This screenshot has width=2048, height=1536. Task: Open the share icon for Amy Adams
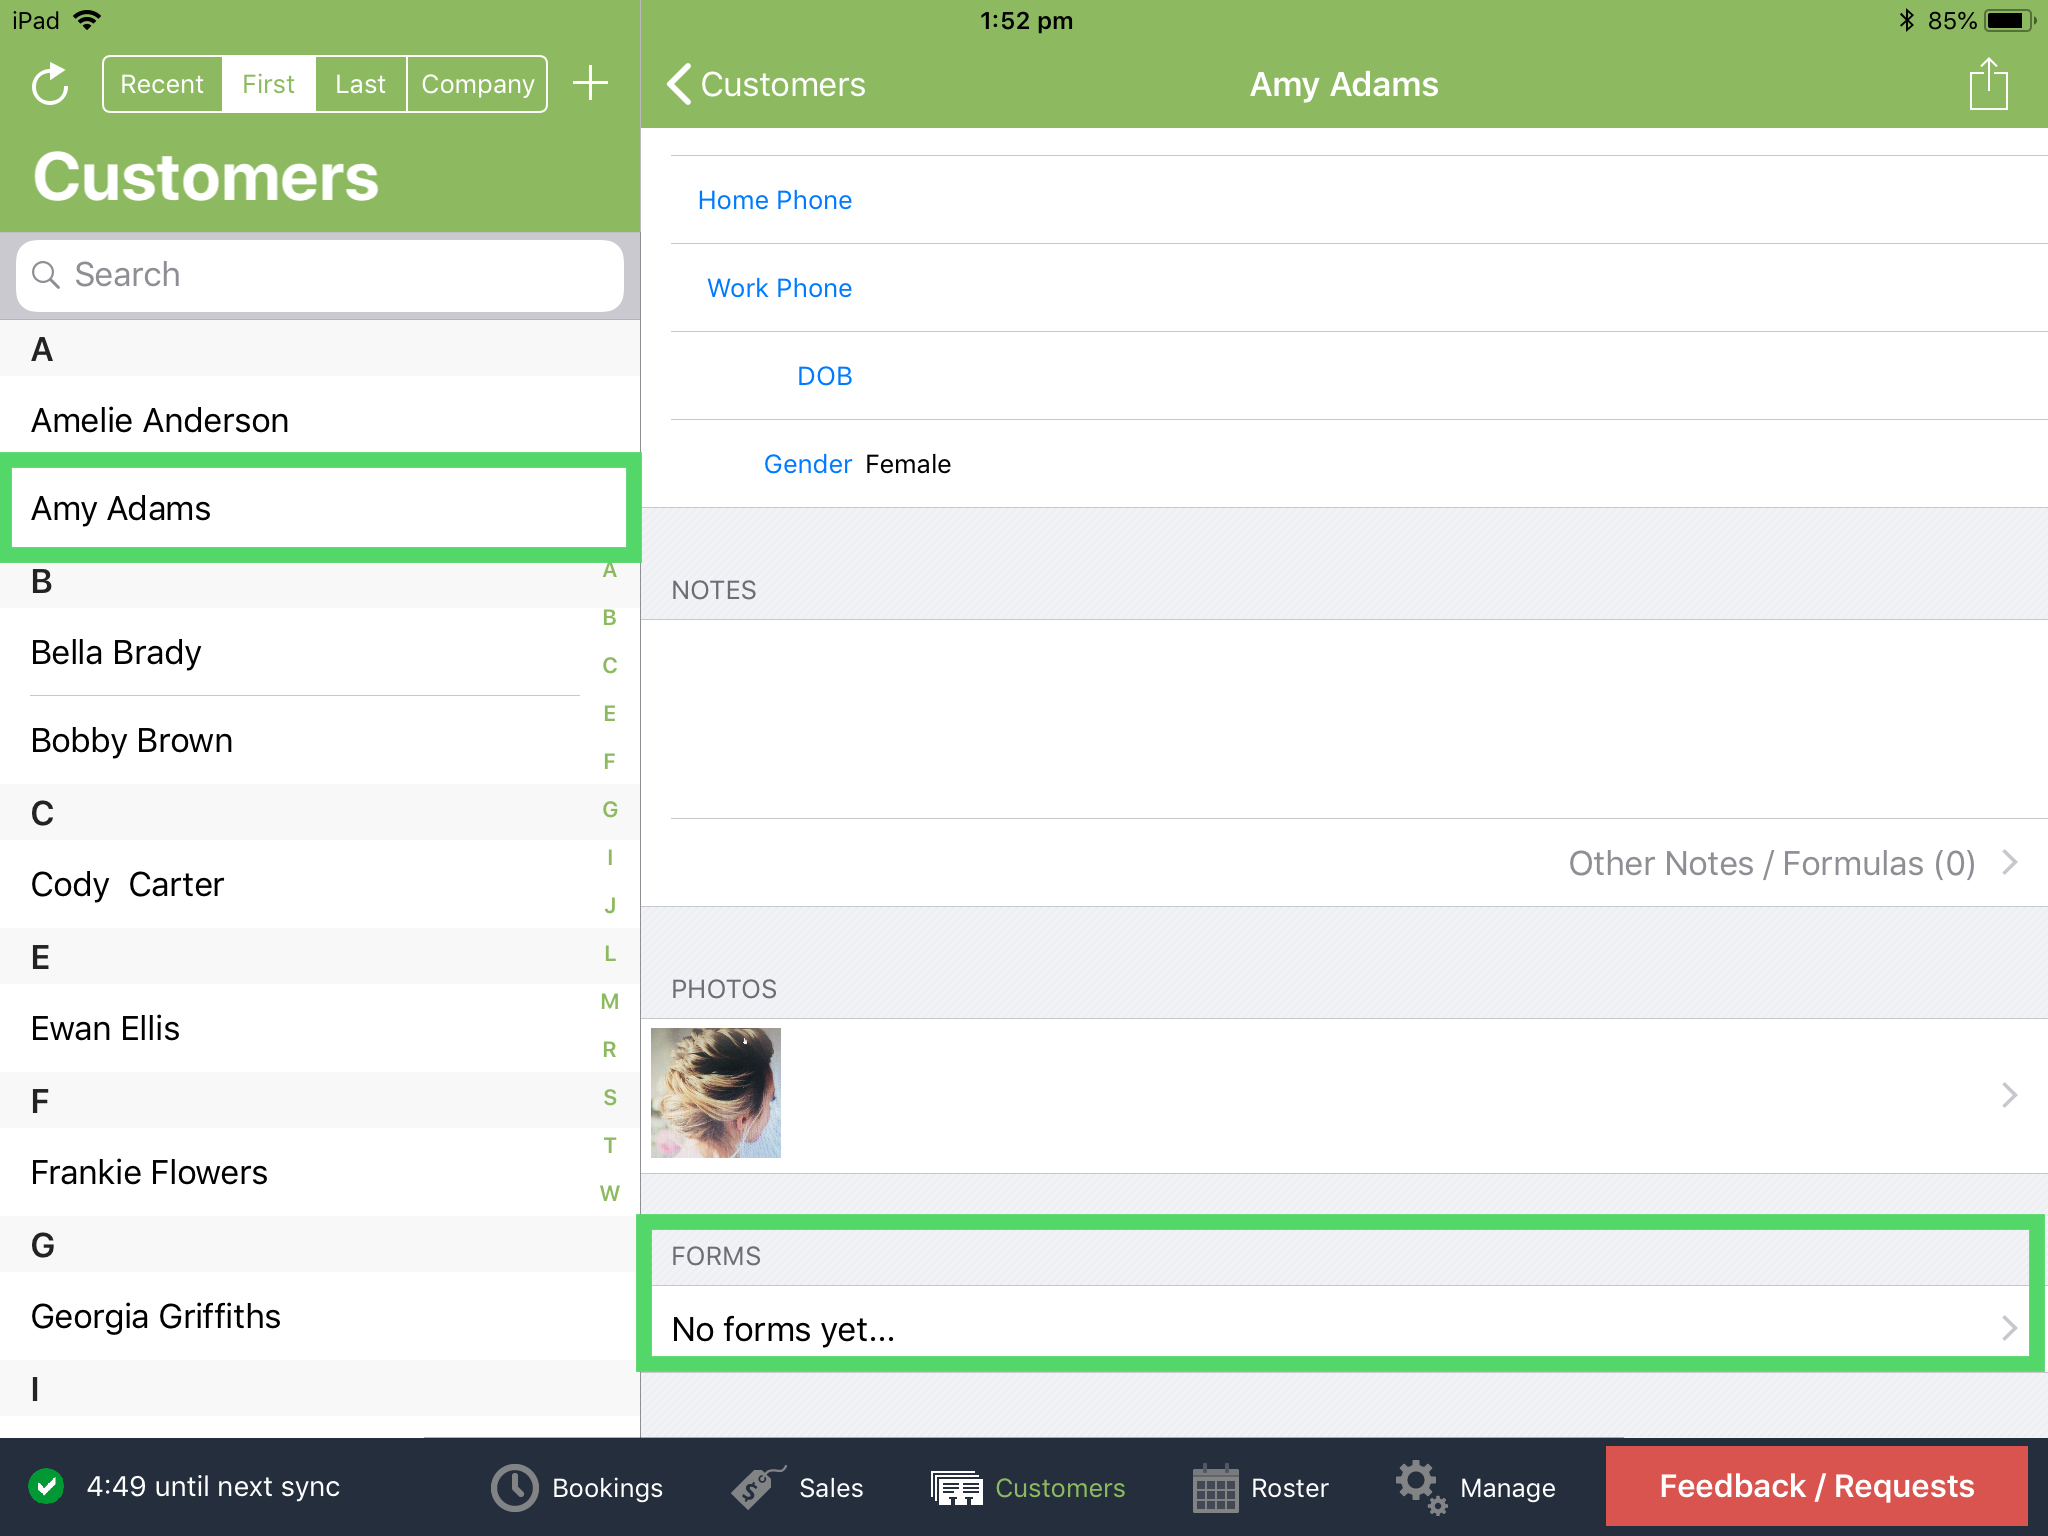(1988, 84)
